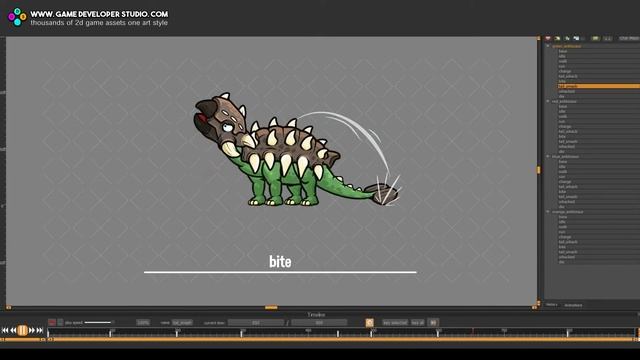
Task: Click the key all button
Action: [418, 322]
